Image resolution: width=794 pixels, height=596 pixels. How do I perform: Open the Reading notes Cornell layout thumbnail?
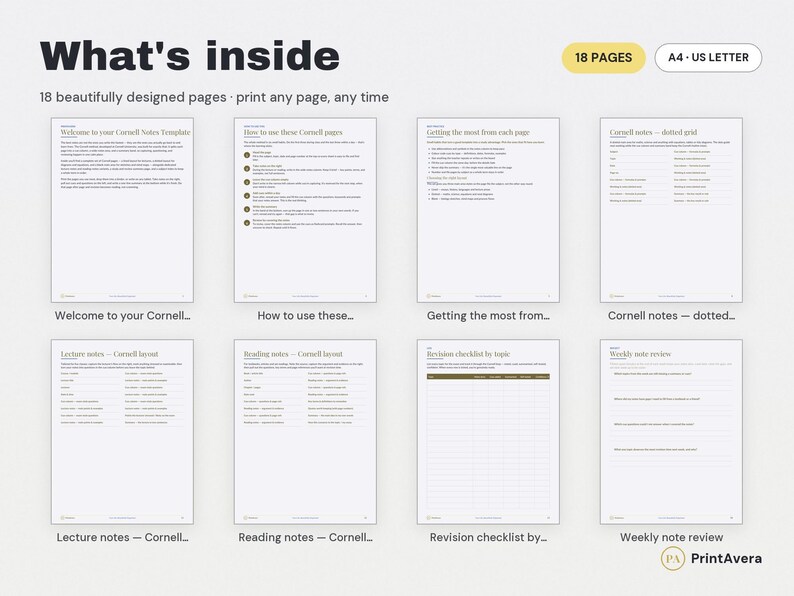tap(305, 432)
